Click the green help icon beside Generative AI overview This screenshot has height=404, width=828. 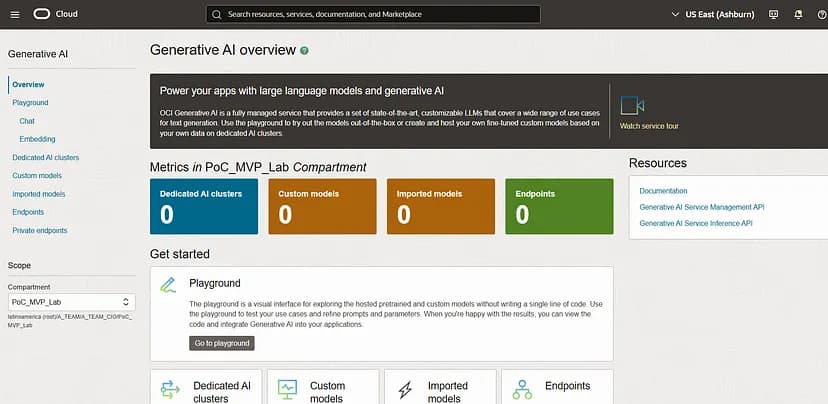click(304, 51)
